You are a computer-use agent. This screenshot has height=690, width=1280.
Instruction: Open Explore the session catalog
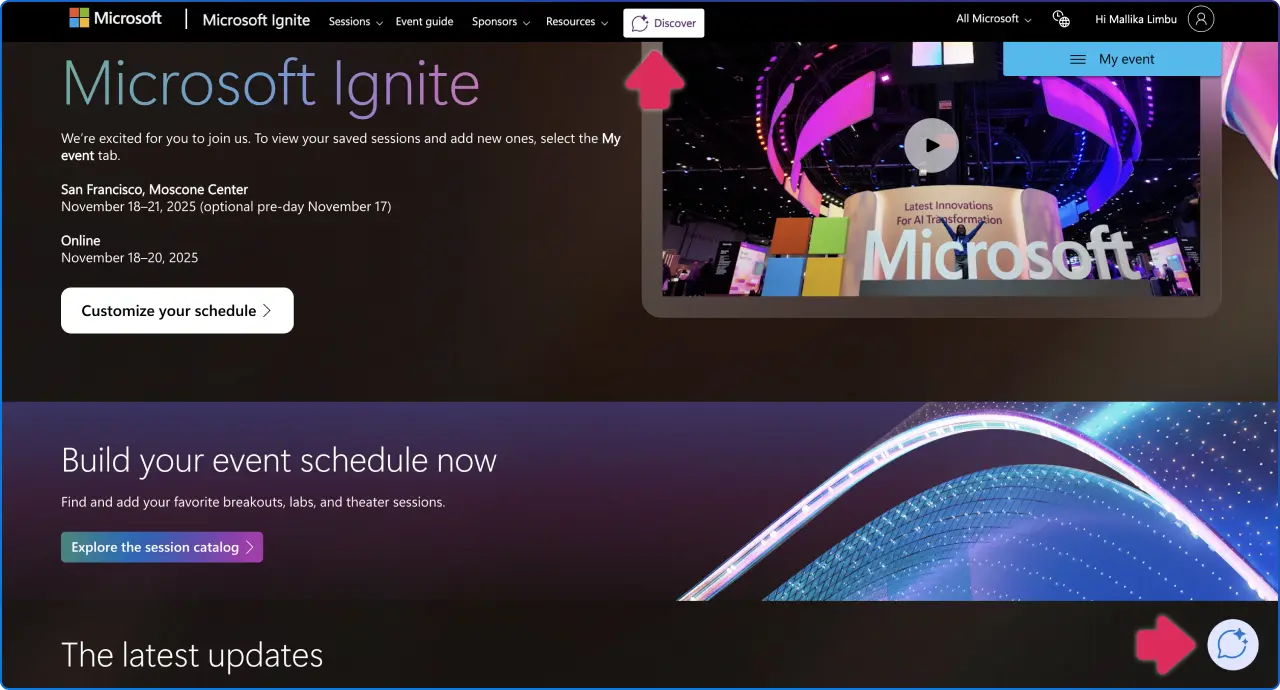tap(161, 547)
